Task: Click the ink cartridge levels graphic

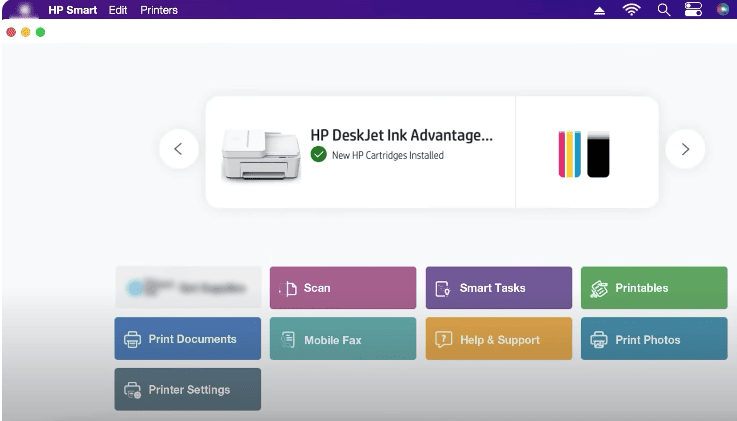Action: 583,153
